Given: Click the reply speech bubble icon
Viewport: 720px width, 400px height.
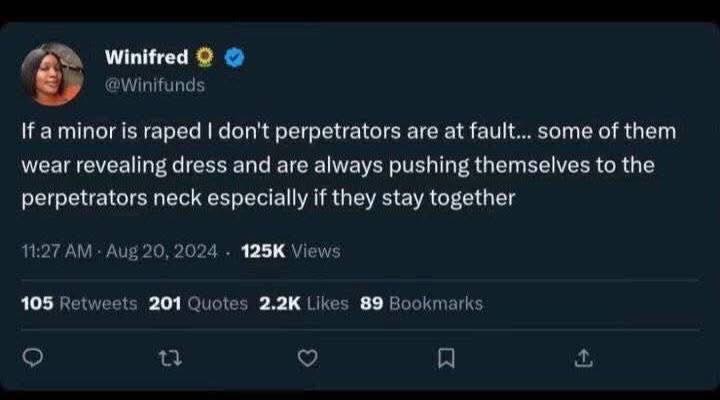Looking at the screenshot, I should click(x=31, y=357).
